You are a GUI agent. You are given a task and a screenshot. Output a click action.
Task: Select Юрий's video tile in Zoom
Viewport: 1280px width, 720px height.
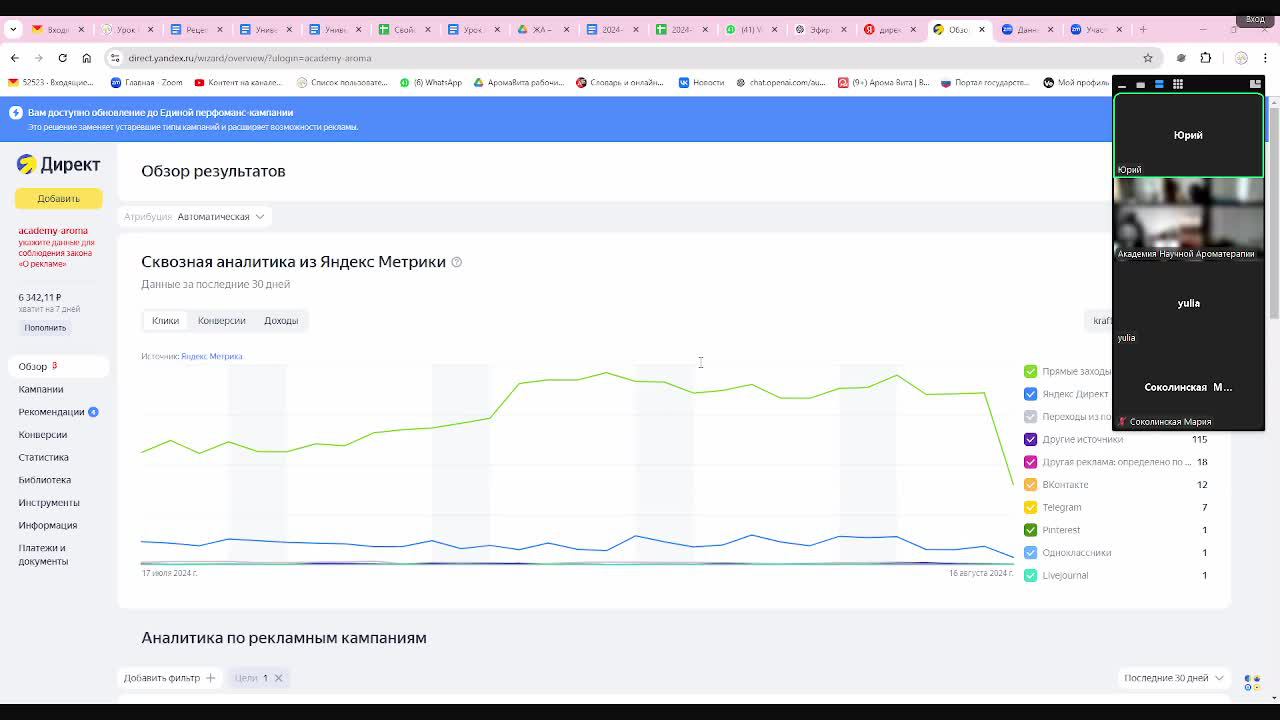1188,136
